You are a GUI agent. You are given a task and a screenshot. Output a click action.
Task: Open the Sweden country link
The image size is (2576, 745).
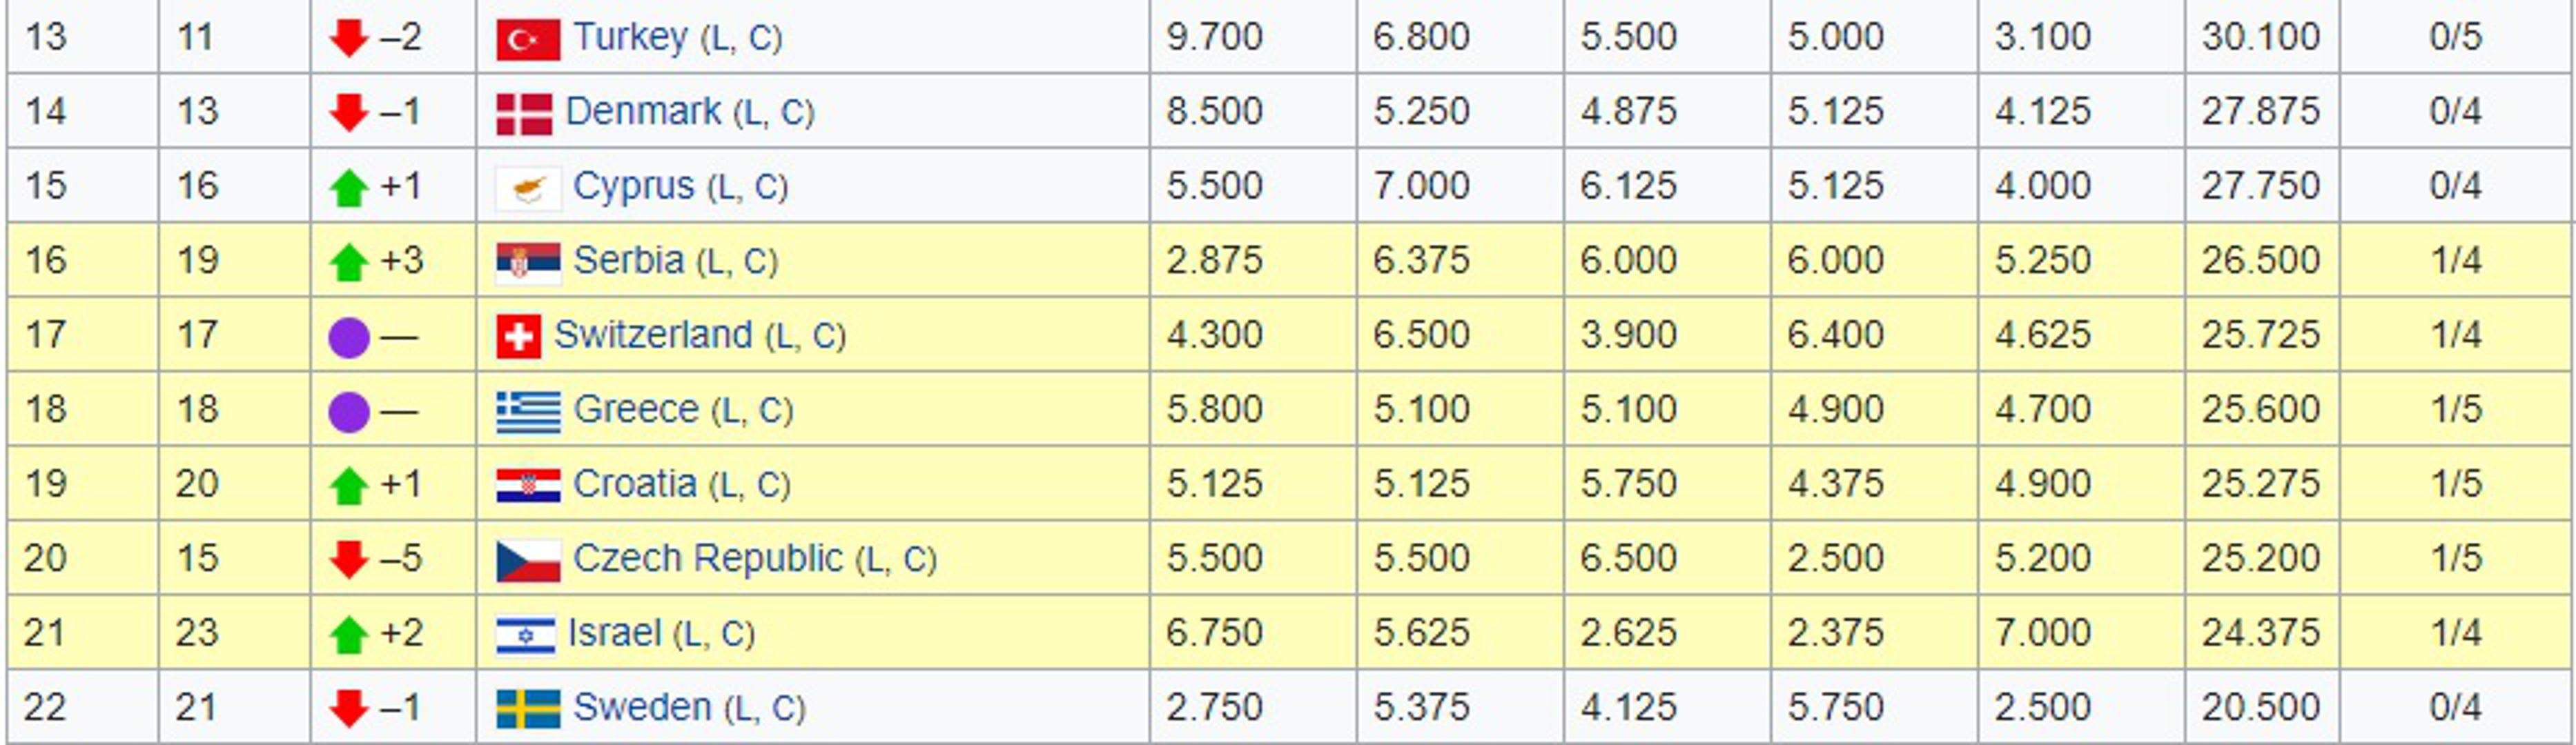641,707
